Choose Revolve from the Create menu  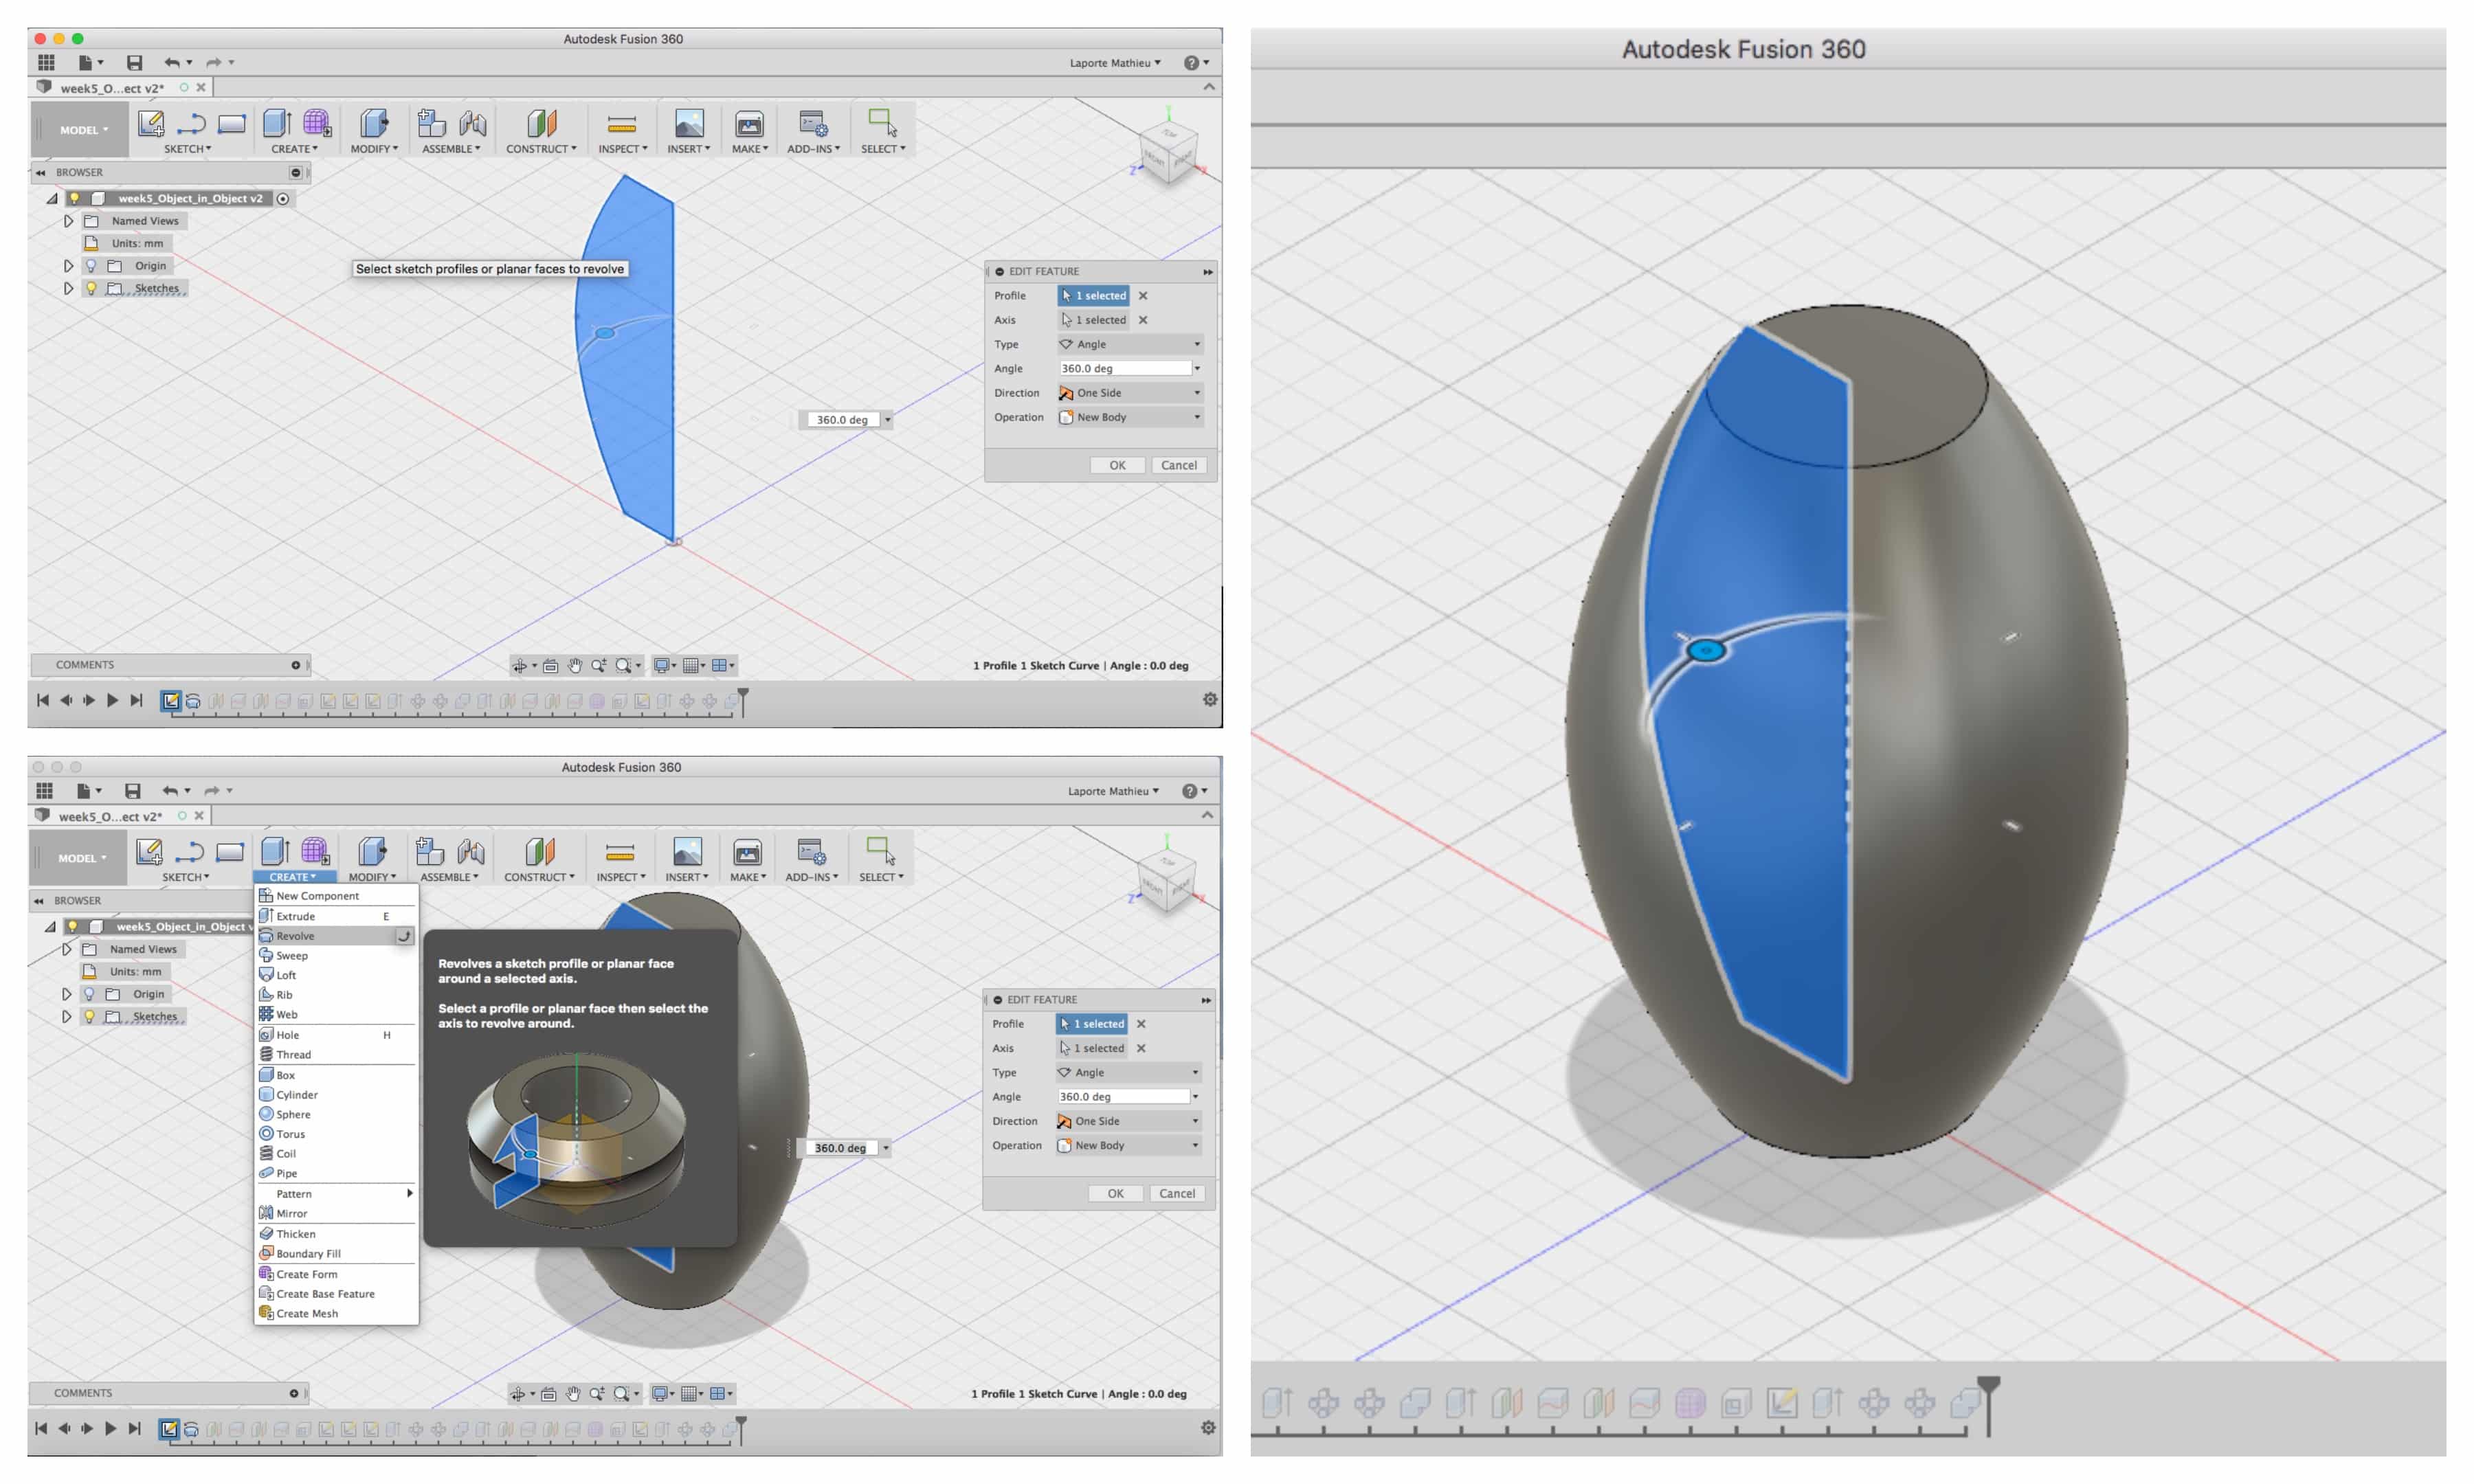335,936
